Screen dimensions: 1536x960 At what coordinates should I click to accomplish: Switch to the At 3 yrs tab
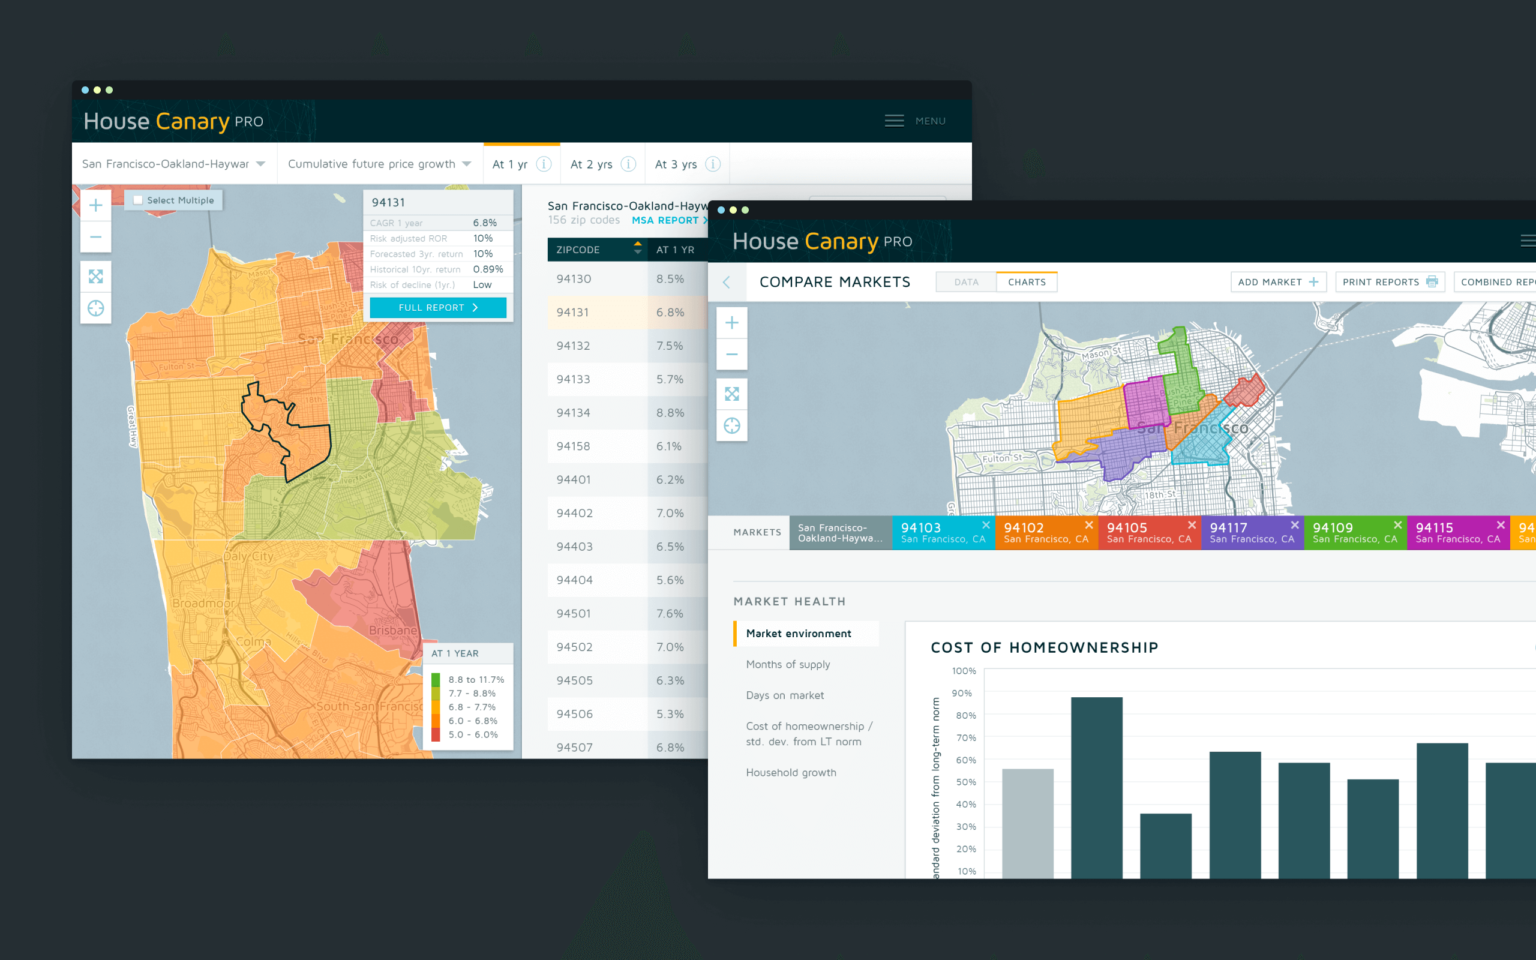coord(687,164)
